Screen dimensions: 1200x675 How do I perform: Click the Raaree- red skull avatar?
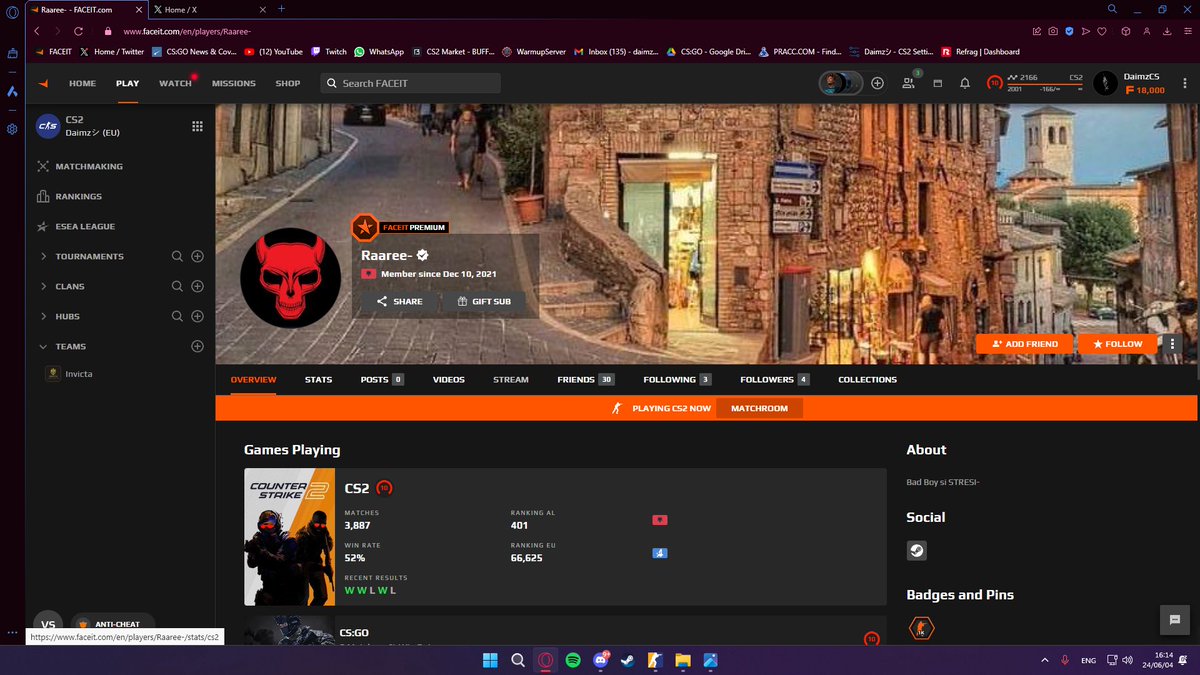(x=291, y=277)
